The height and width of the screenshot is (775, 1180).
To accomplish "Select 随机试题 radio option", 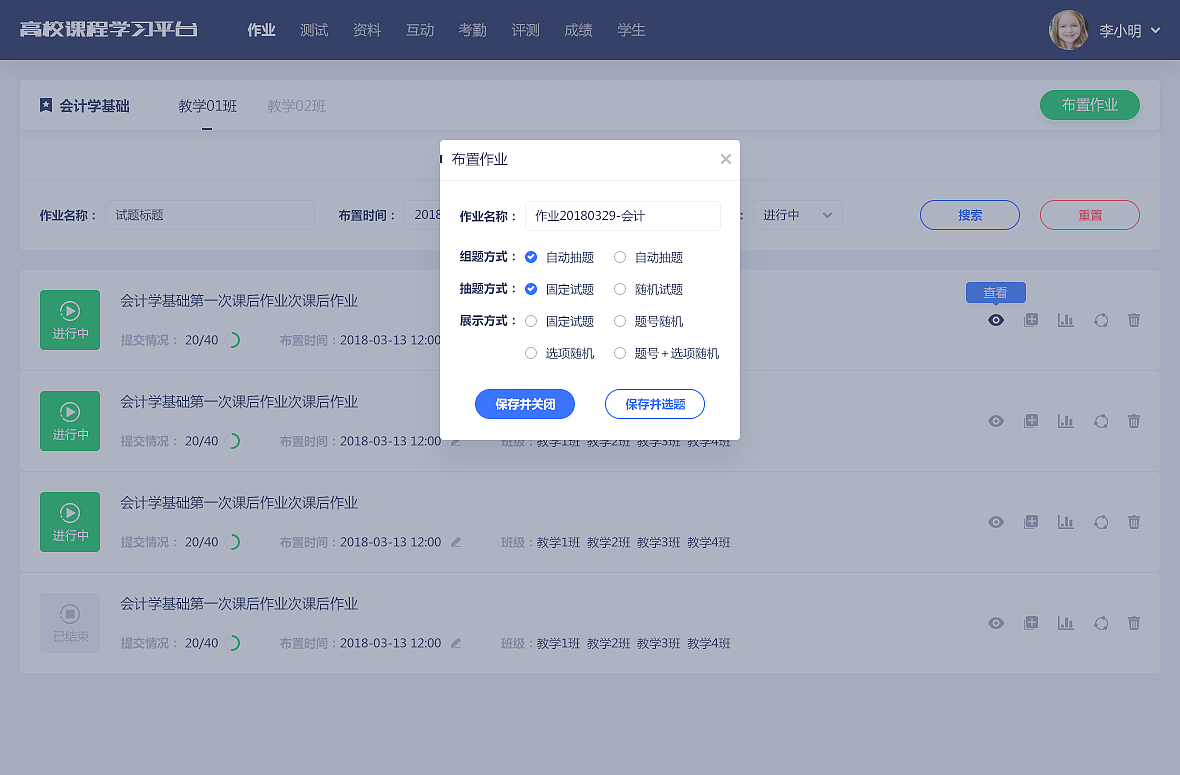I will [x=620, y=289].
